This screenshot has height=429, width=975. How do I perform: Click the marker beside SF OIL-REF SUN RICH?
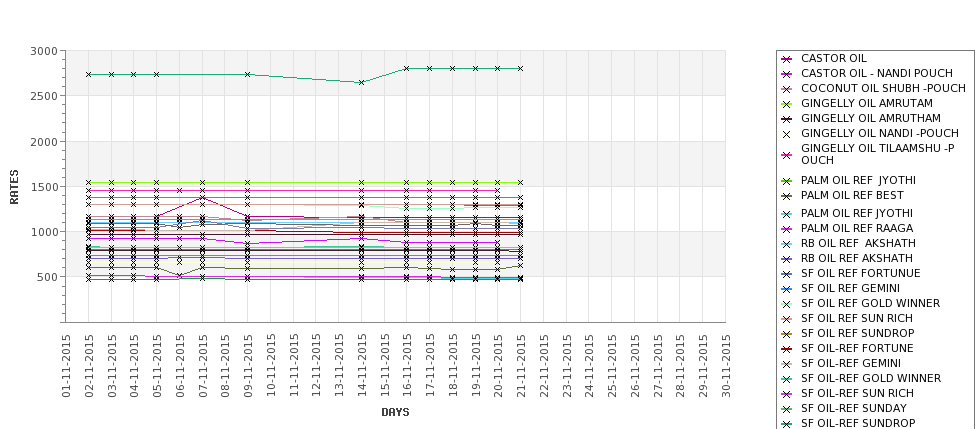[x=787, y=394]
